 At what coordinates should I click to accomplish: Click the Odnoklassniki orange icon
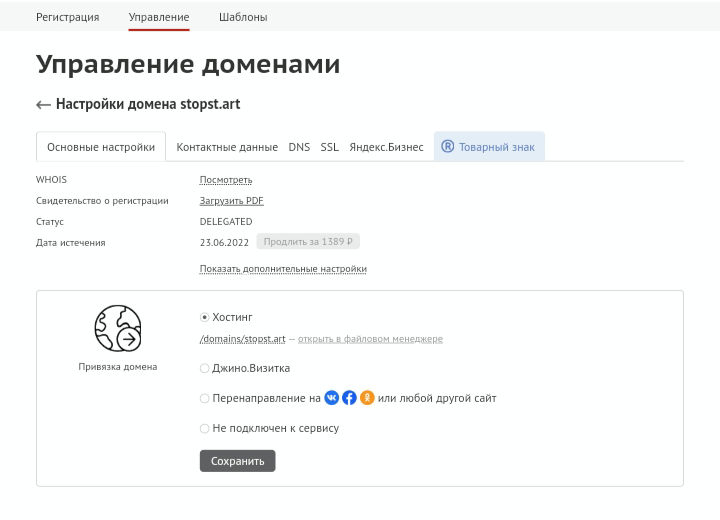367,398
